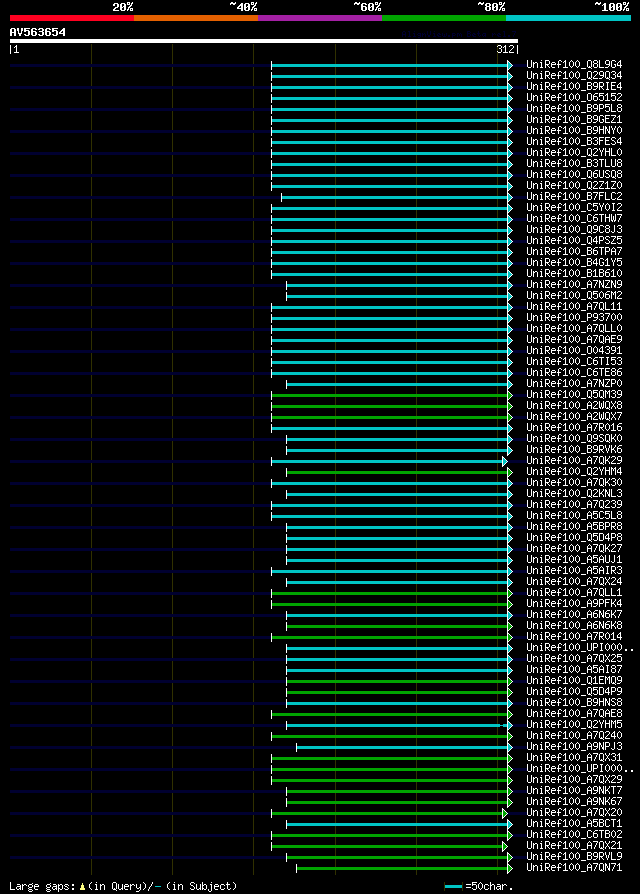Select the UniRef100_O04391 label
The width and height of the screenshot is (640, 894).
(574, 351)
